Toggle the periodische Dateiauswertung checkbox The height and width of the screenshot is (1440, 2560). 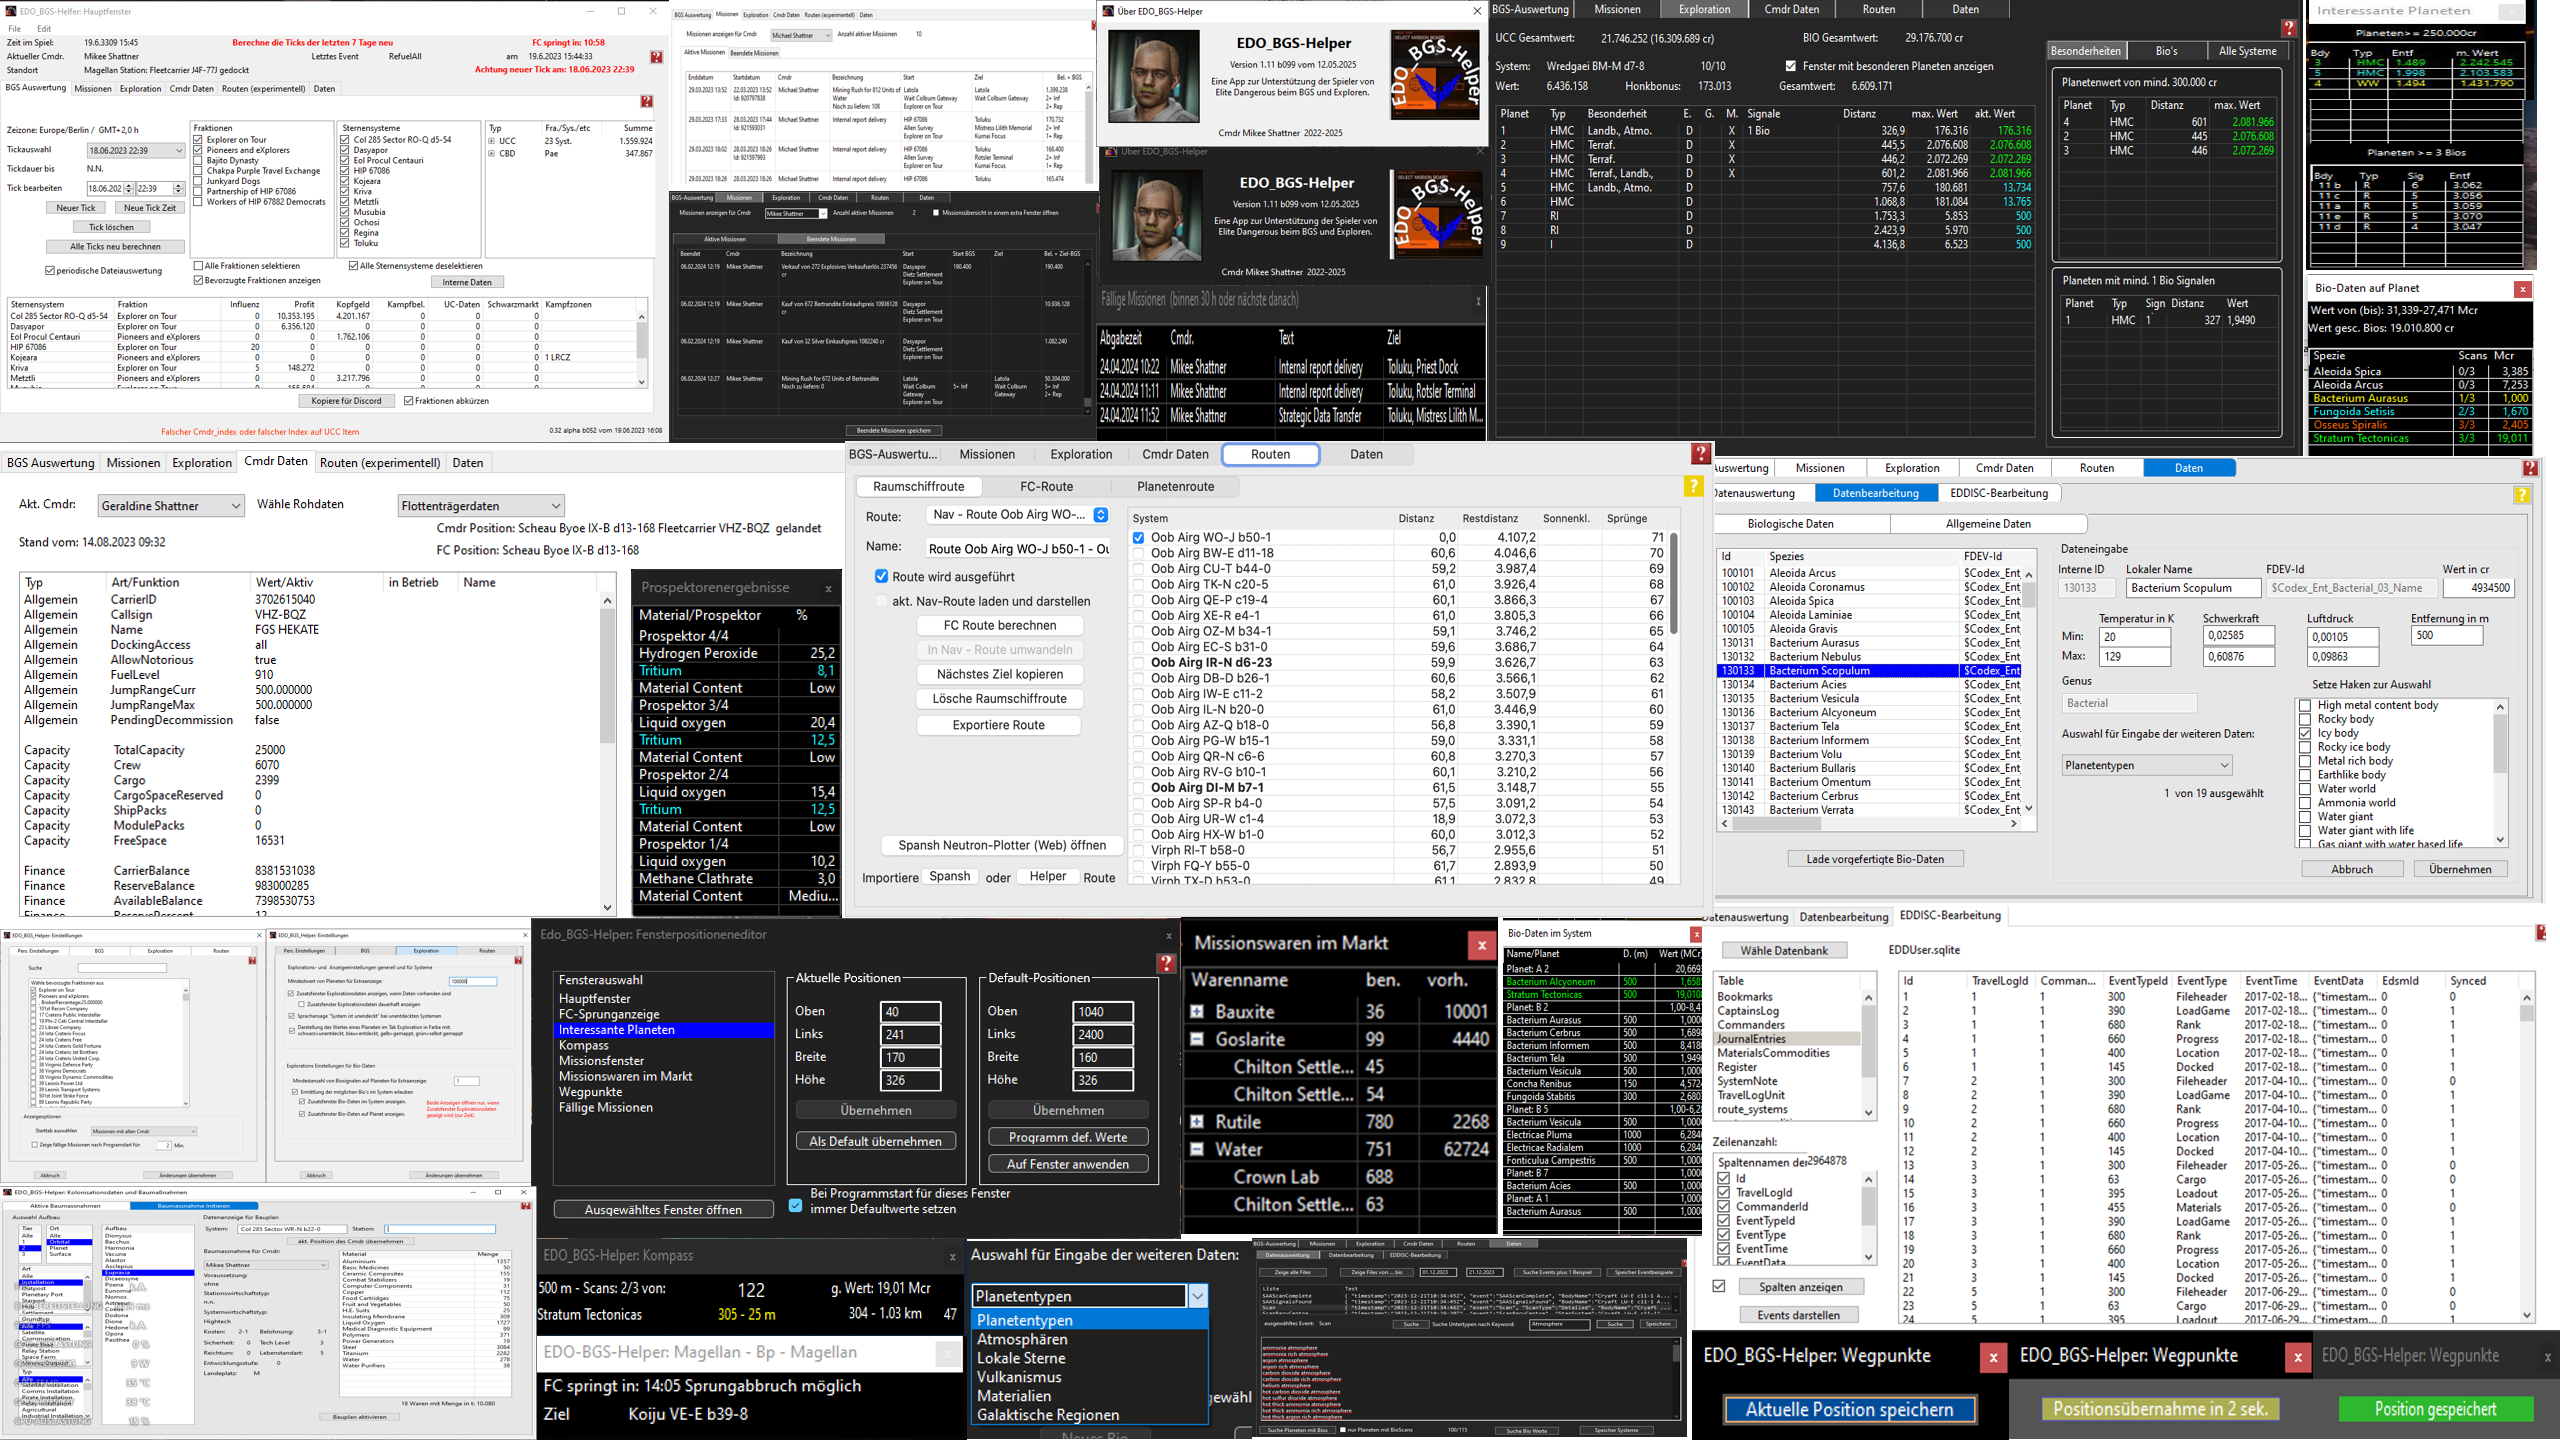tap(50, 271)
